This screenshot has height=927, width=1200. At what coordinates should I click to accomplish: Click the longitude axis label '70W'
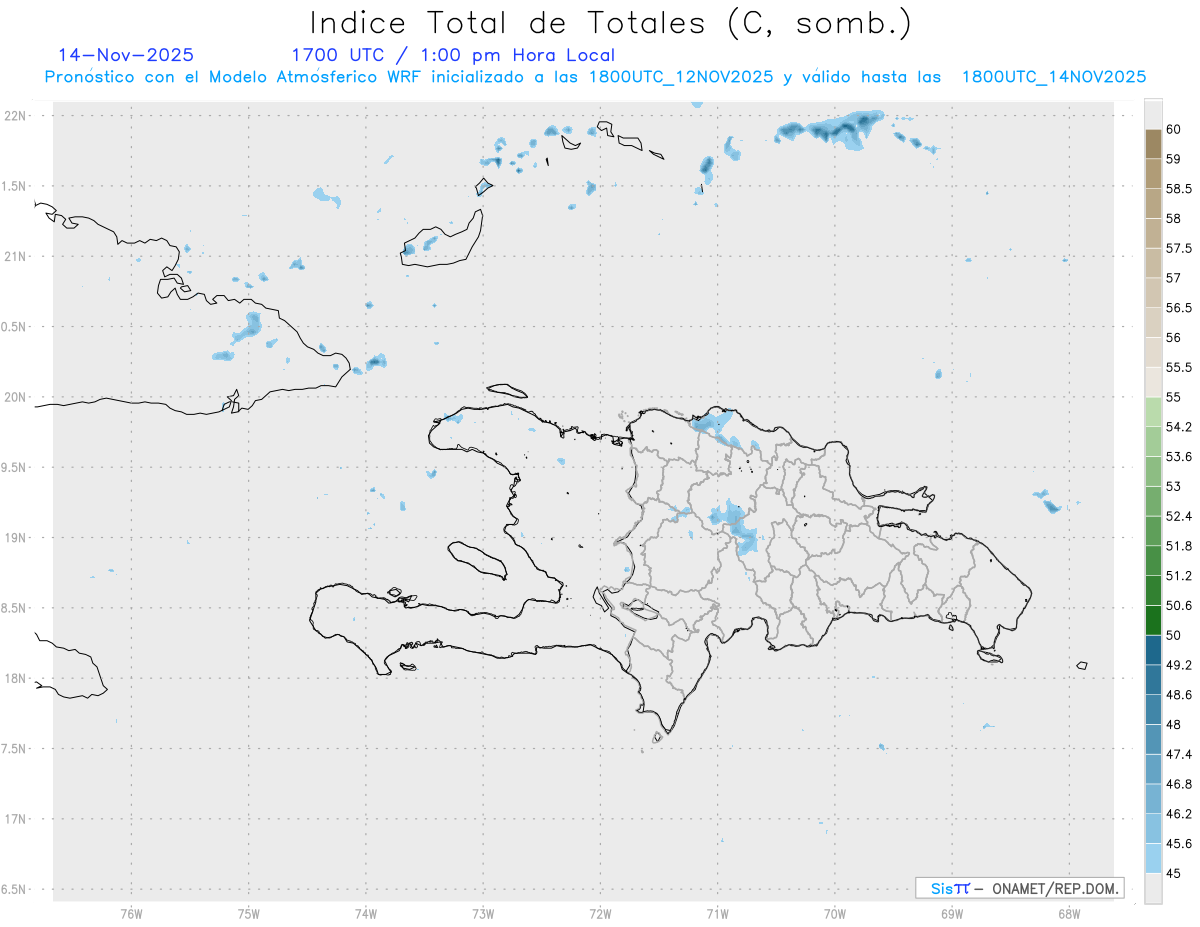pyautogui.click(x=835, y=913)
